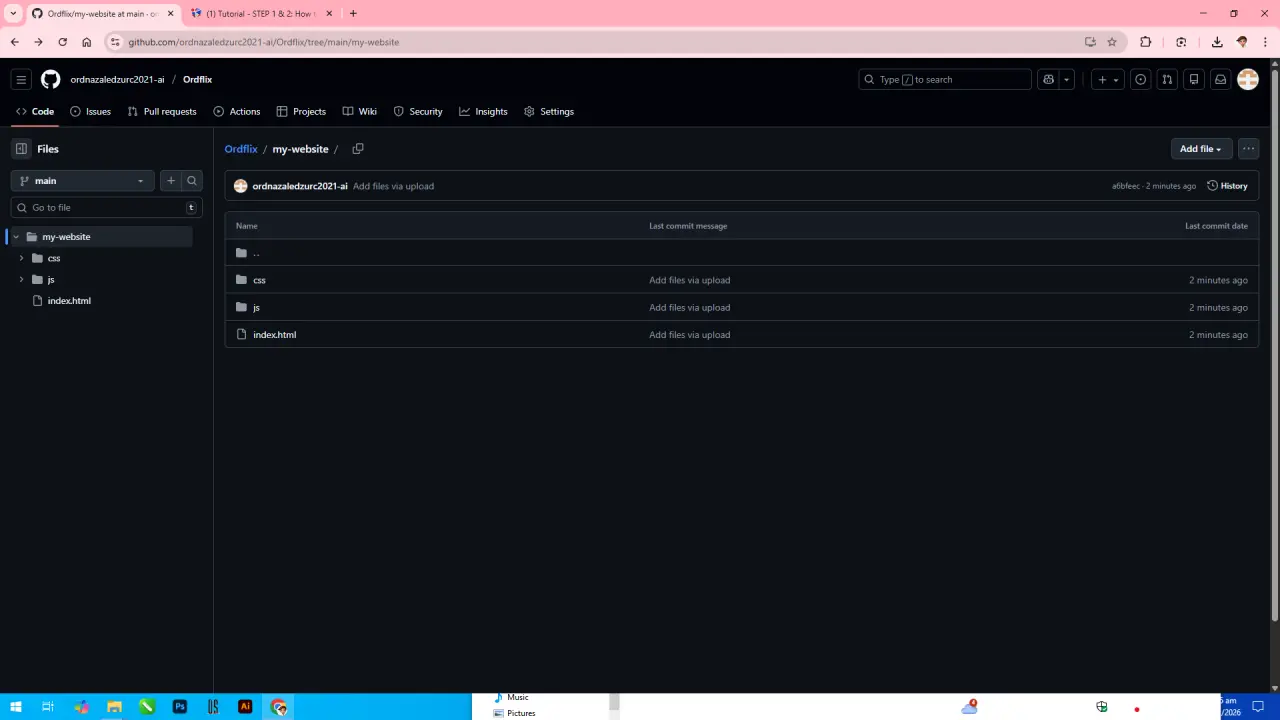Open the main branch selector dropdown
This screenshot has width=1280, height=720.
click(x=83, y=181)
